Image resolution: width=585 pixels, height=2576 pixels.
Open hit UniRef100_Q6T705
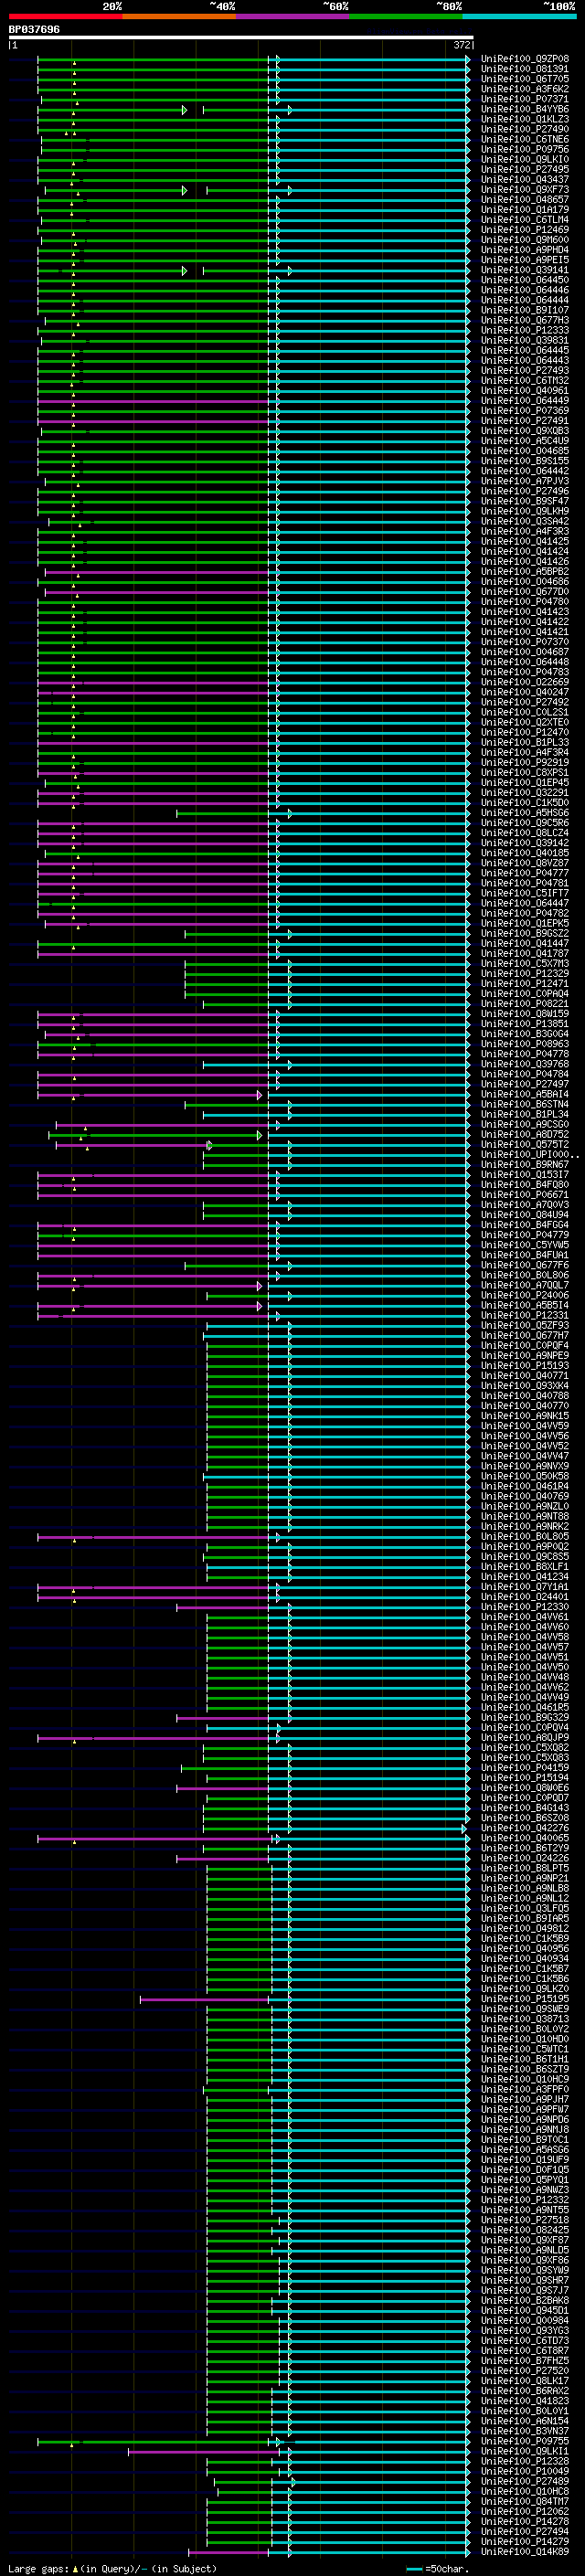[x=525, y=79]
